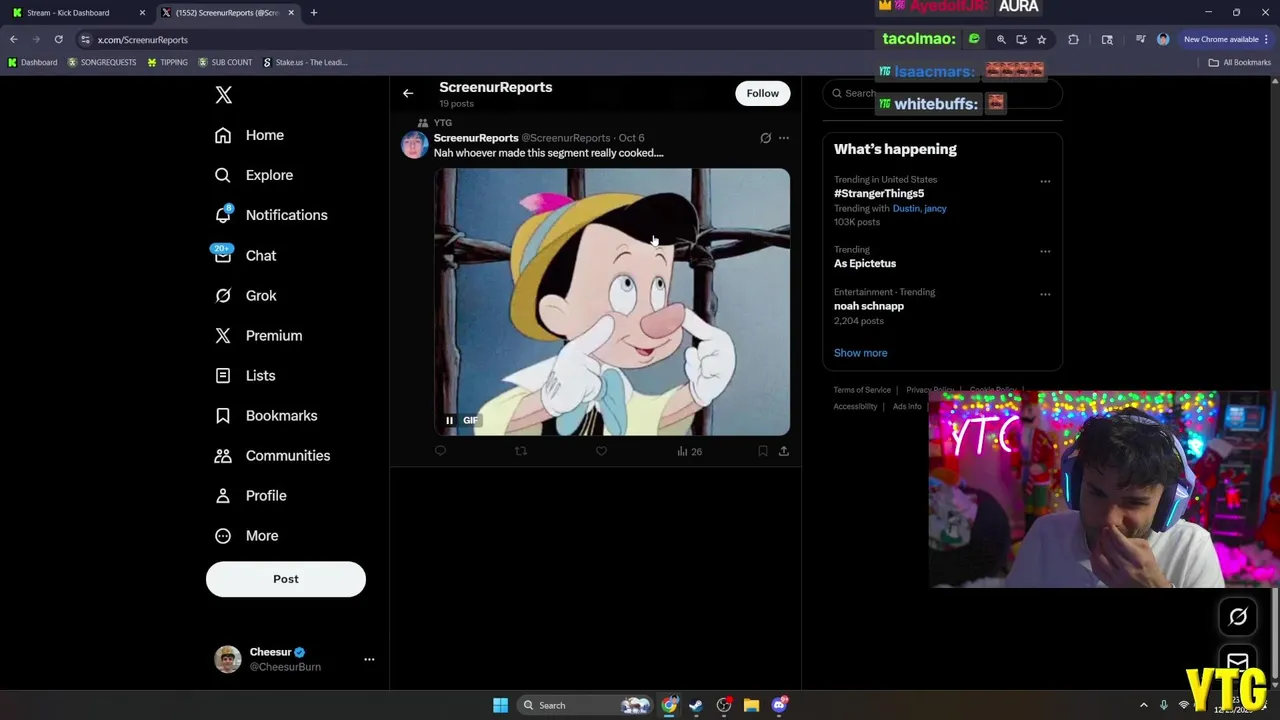The width and height of the screenshot is (1280, 720).
Task: Open the Stake.us bookmark
Action: coord(305,62)
